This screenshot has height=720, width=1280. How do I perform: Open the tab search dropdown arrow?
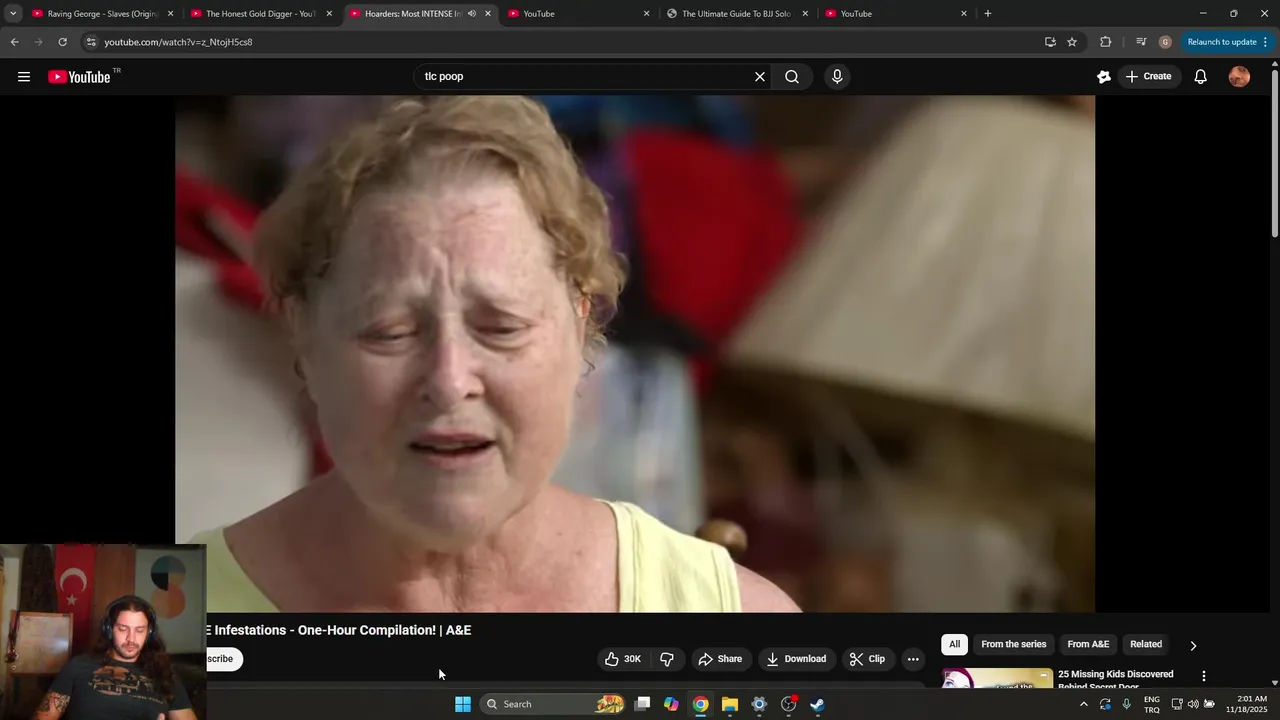click(x=13, y=14)
